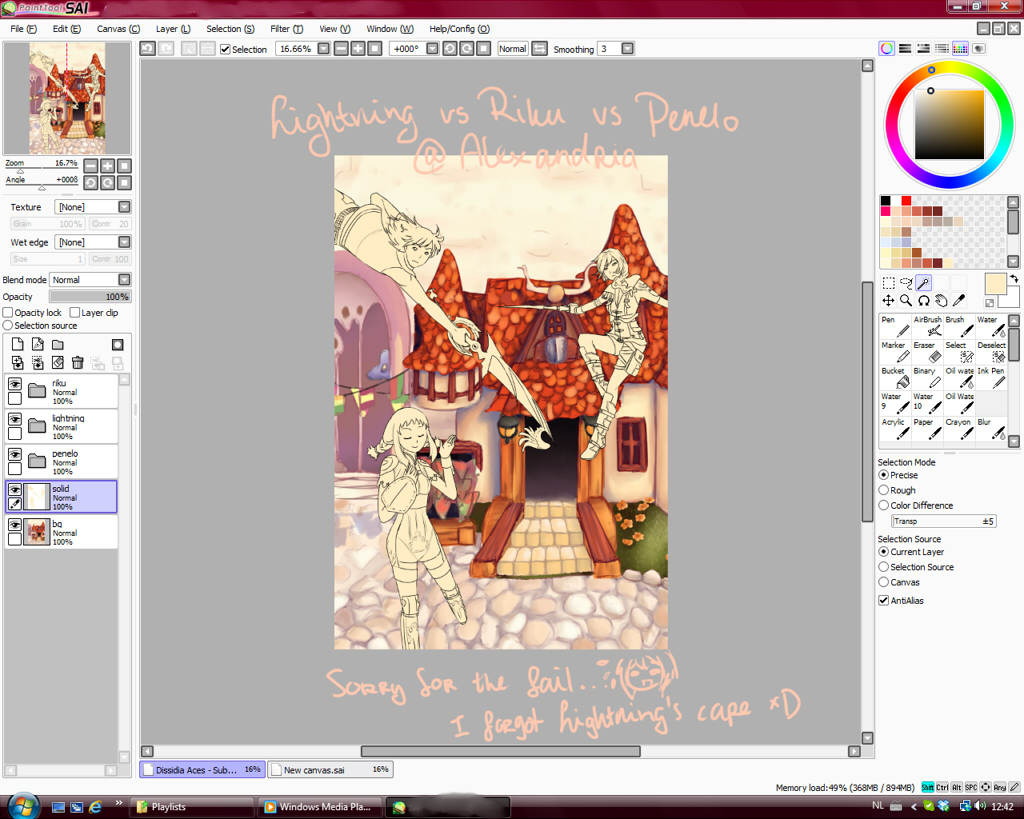Open the Blend mode dropdown

click(124, 280)
